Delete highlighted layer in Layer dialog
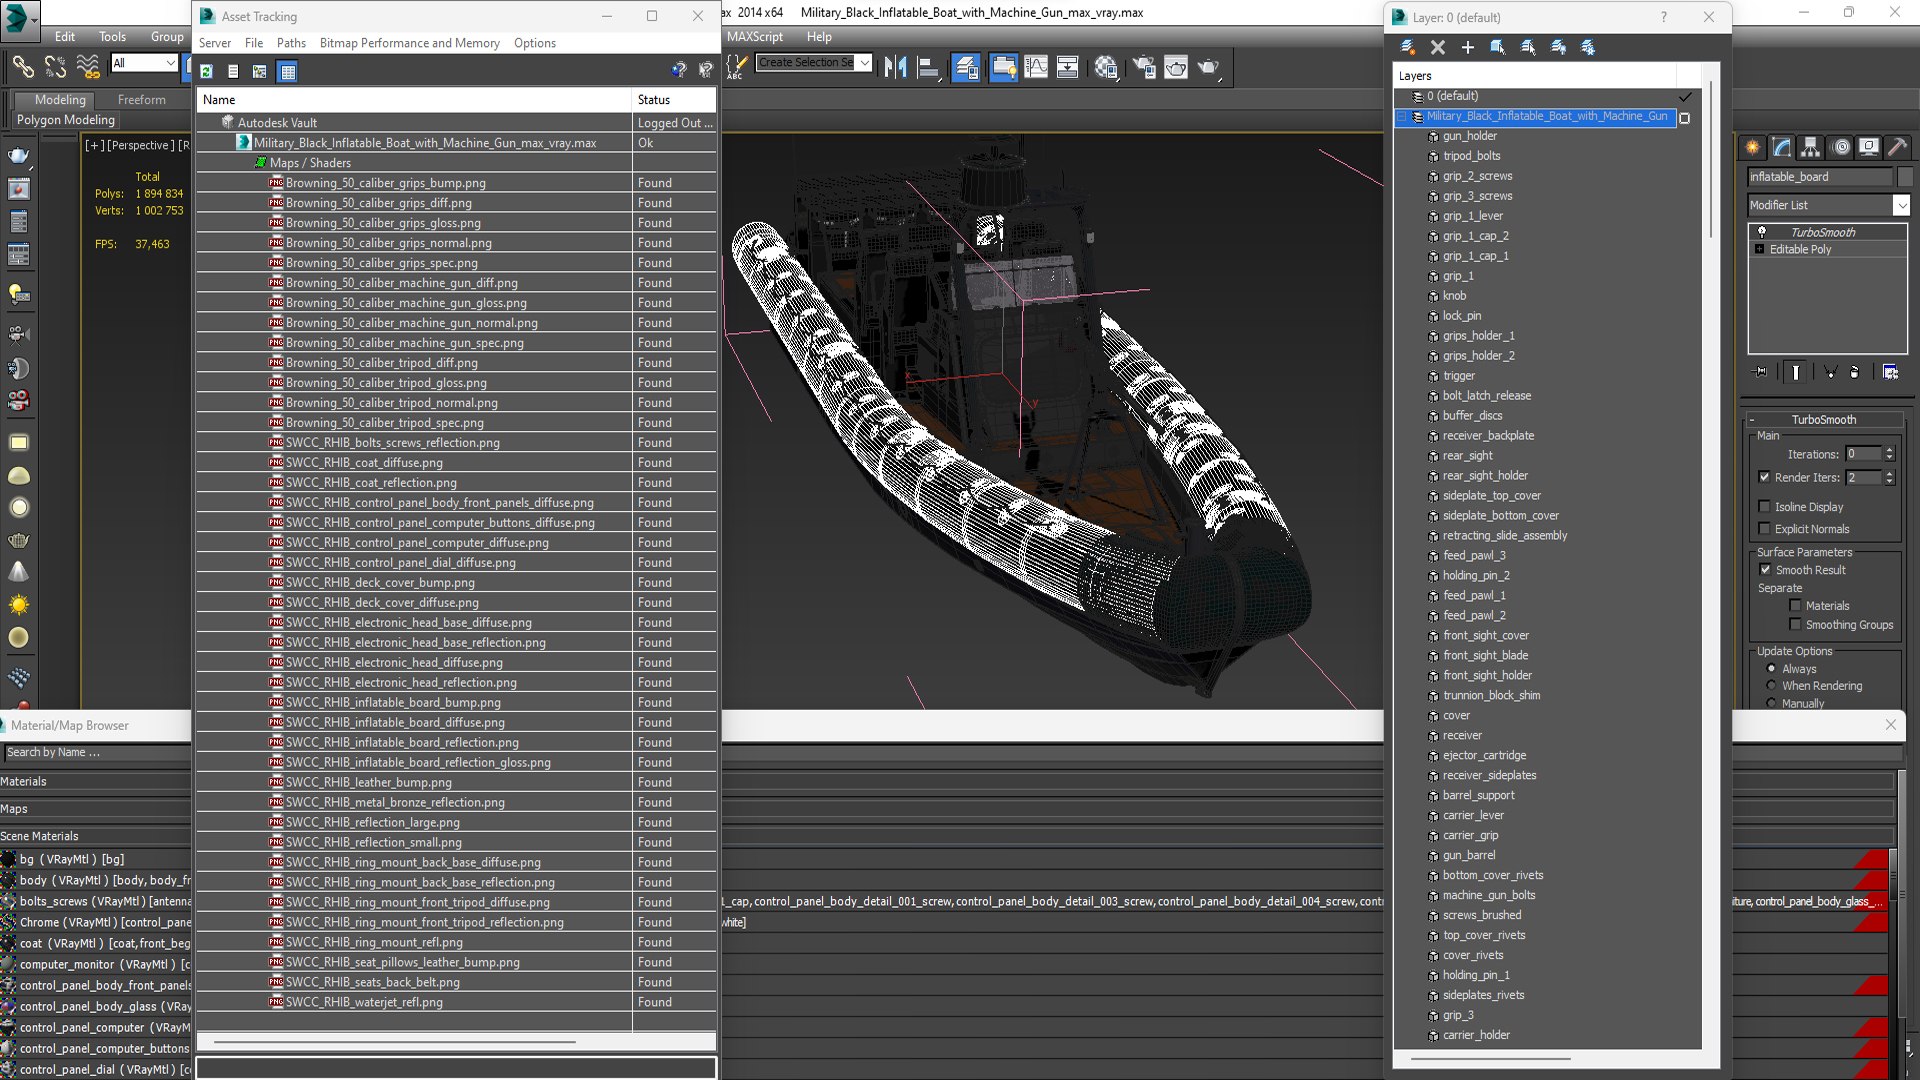The width and height of the screenshot is (1920, 1080). [x=1438, y=47]
